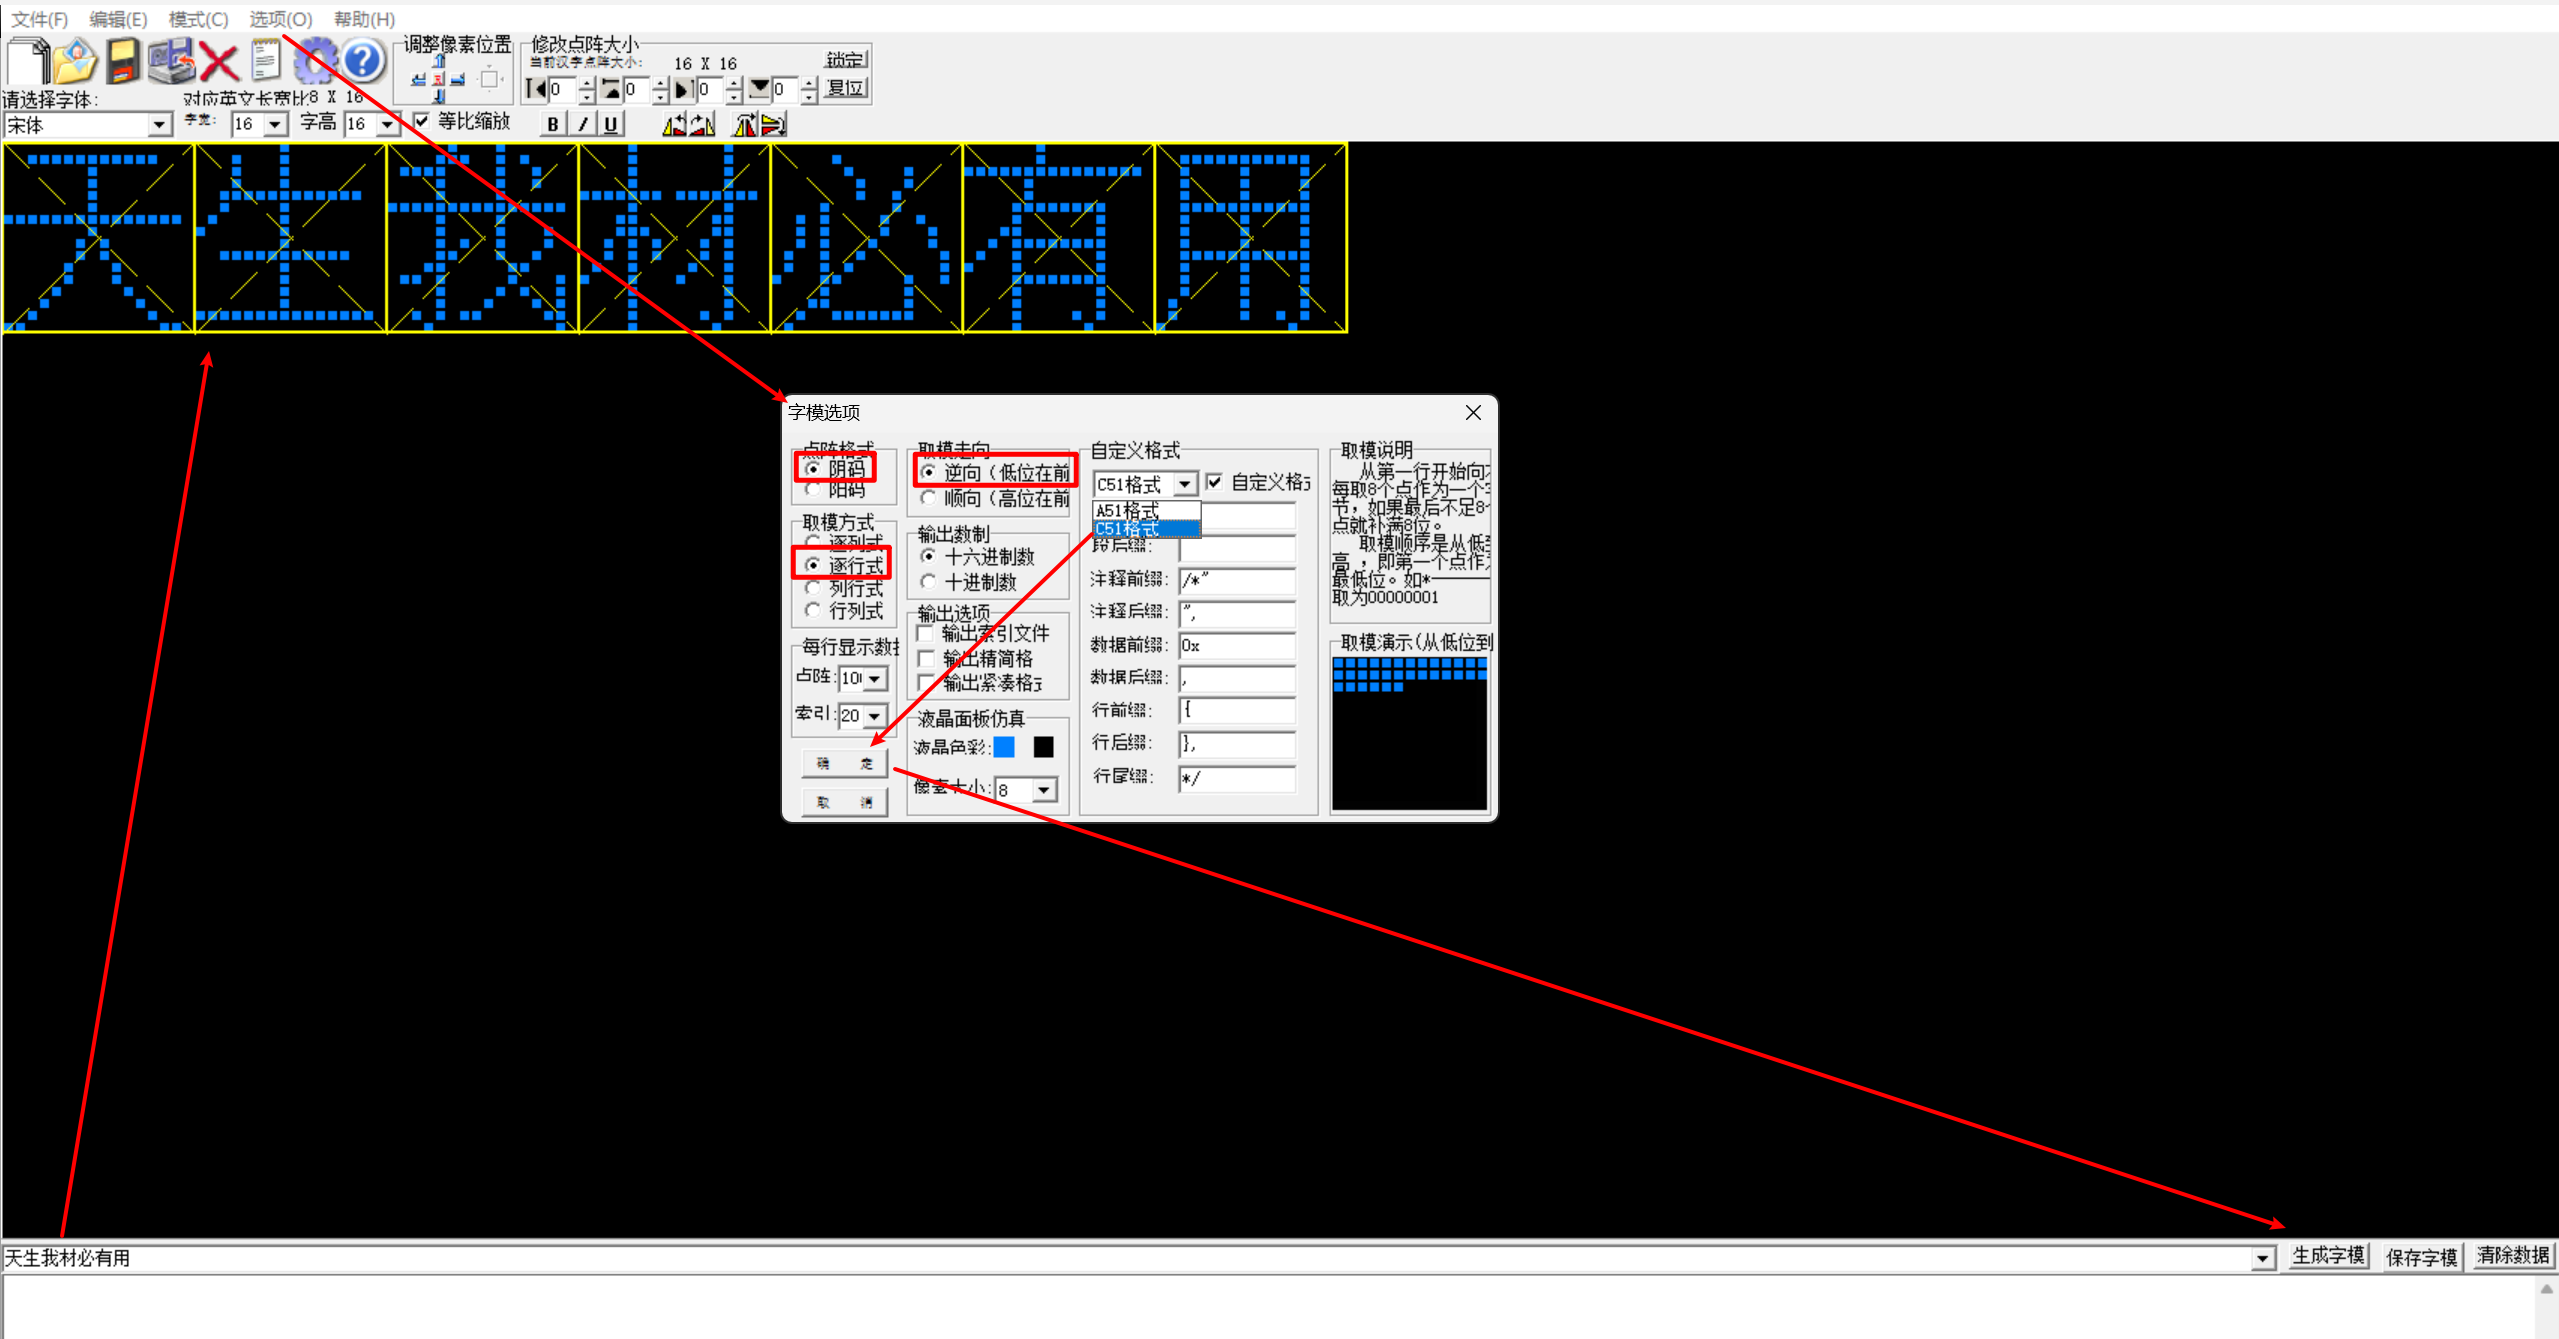Image resolution: width=2559 pixels, height=1339 pixels.
Task: Click the blue question mark help icon
Action: tap(363, 62)
